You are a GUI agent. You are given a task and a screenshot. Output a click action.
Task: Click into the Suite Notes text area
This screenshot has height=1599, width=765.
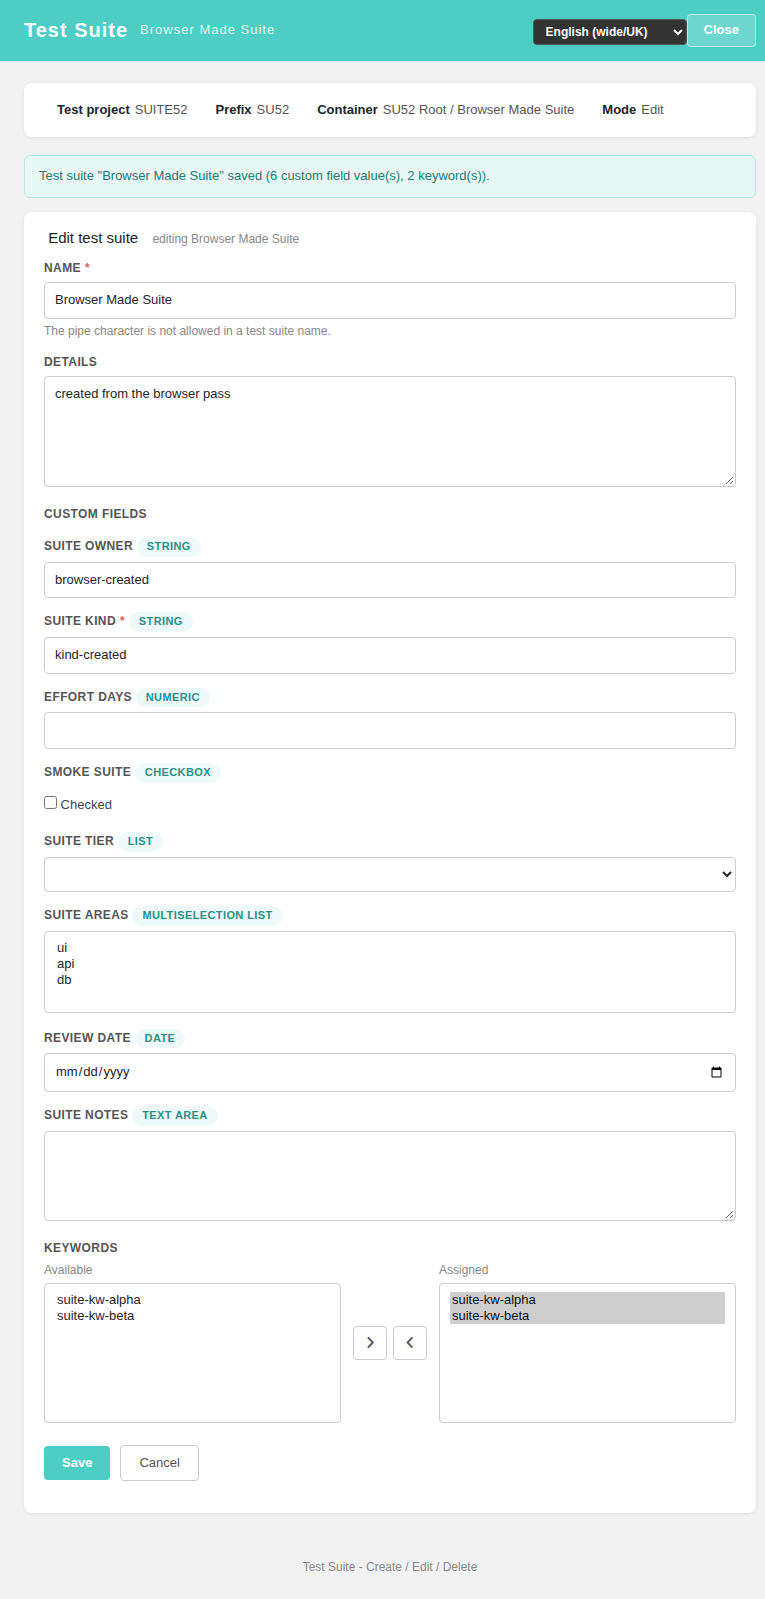(x=390, y=1176)
